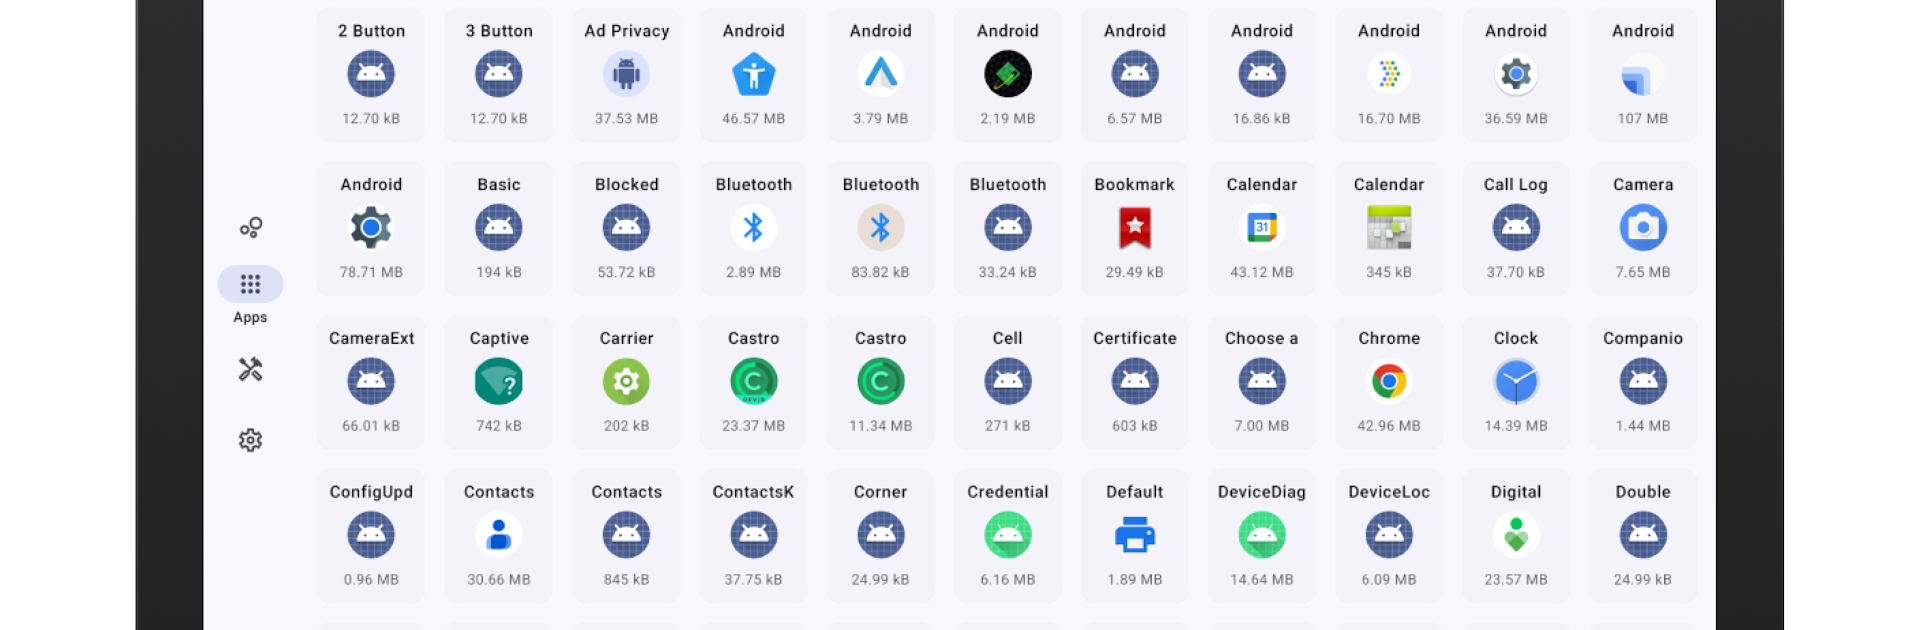Open the Credential green android icon
1920x630 pixels.
[x=1007, y=536]
